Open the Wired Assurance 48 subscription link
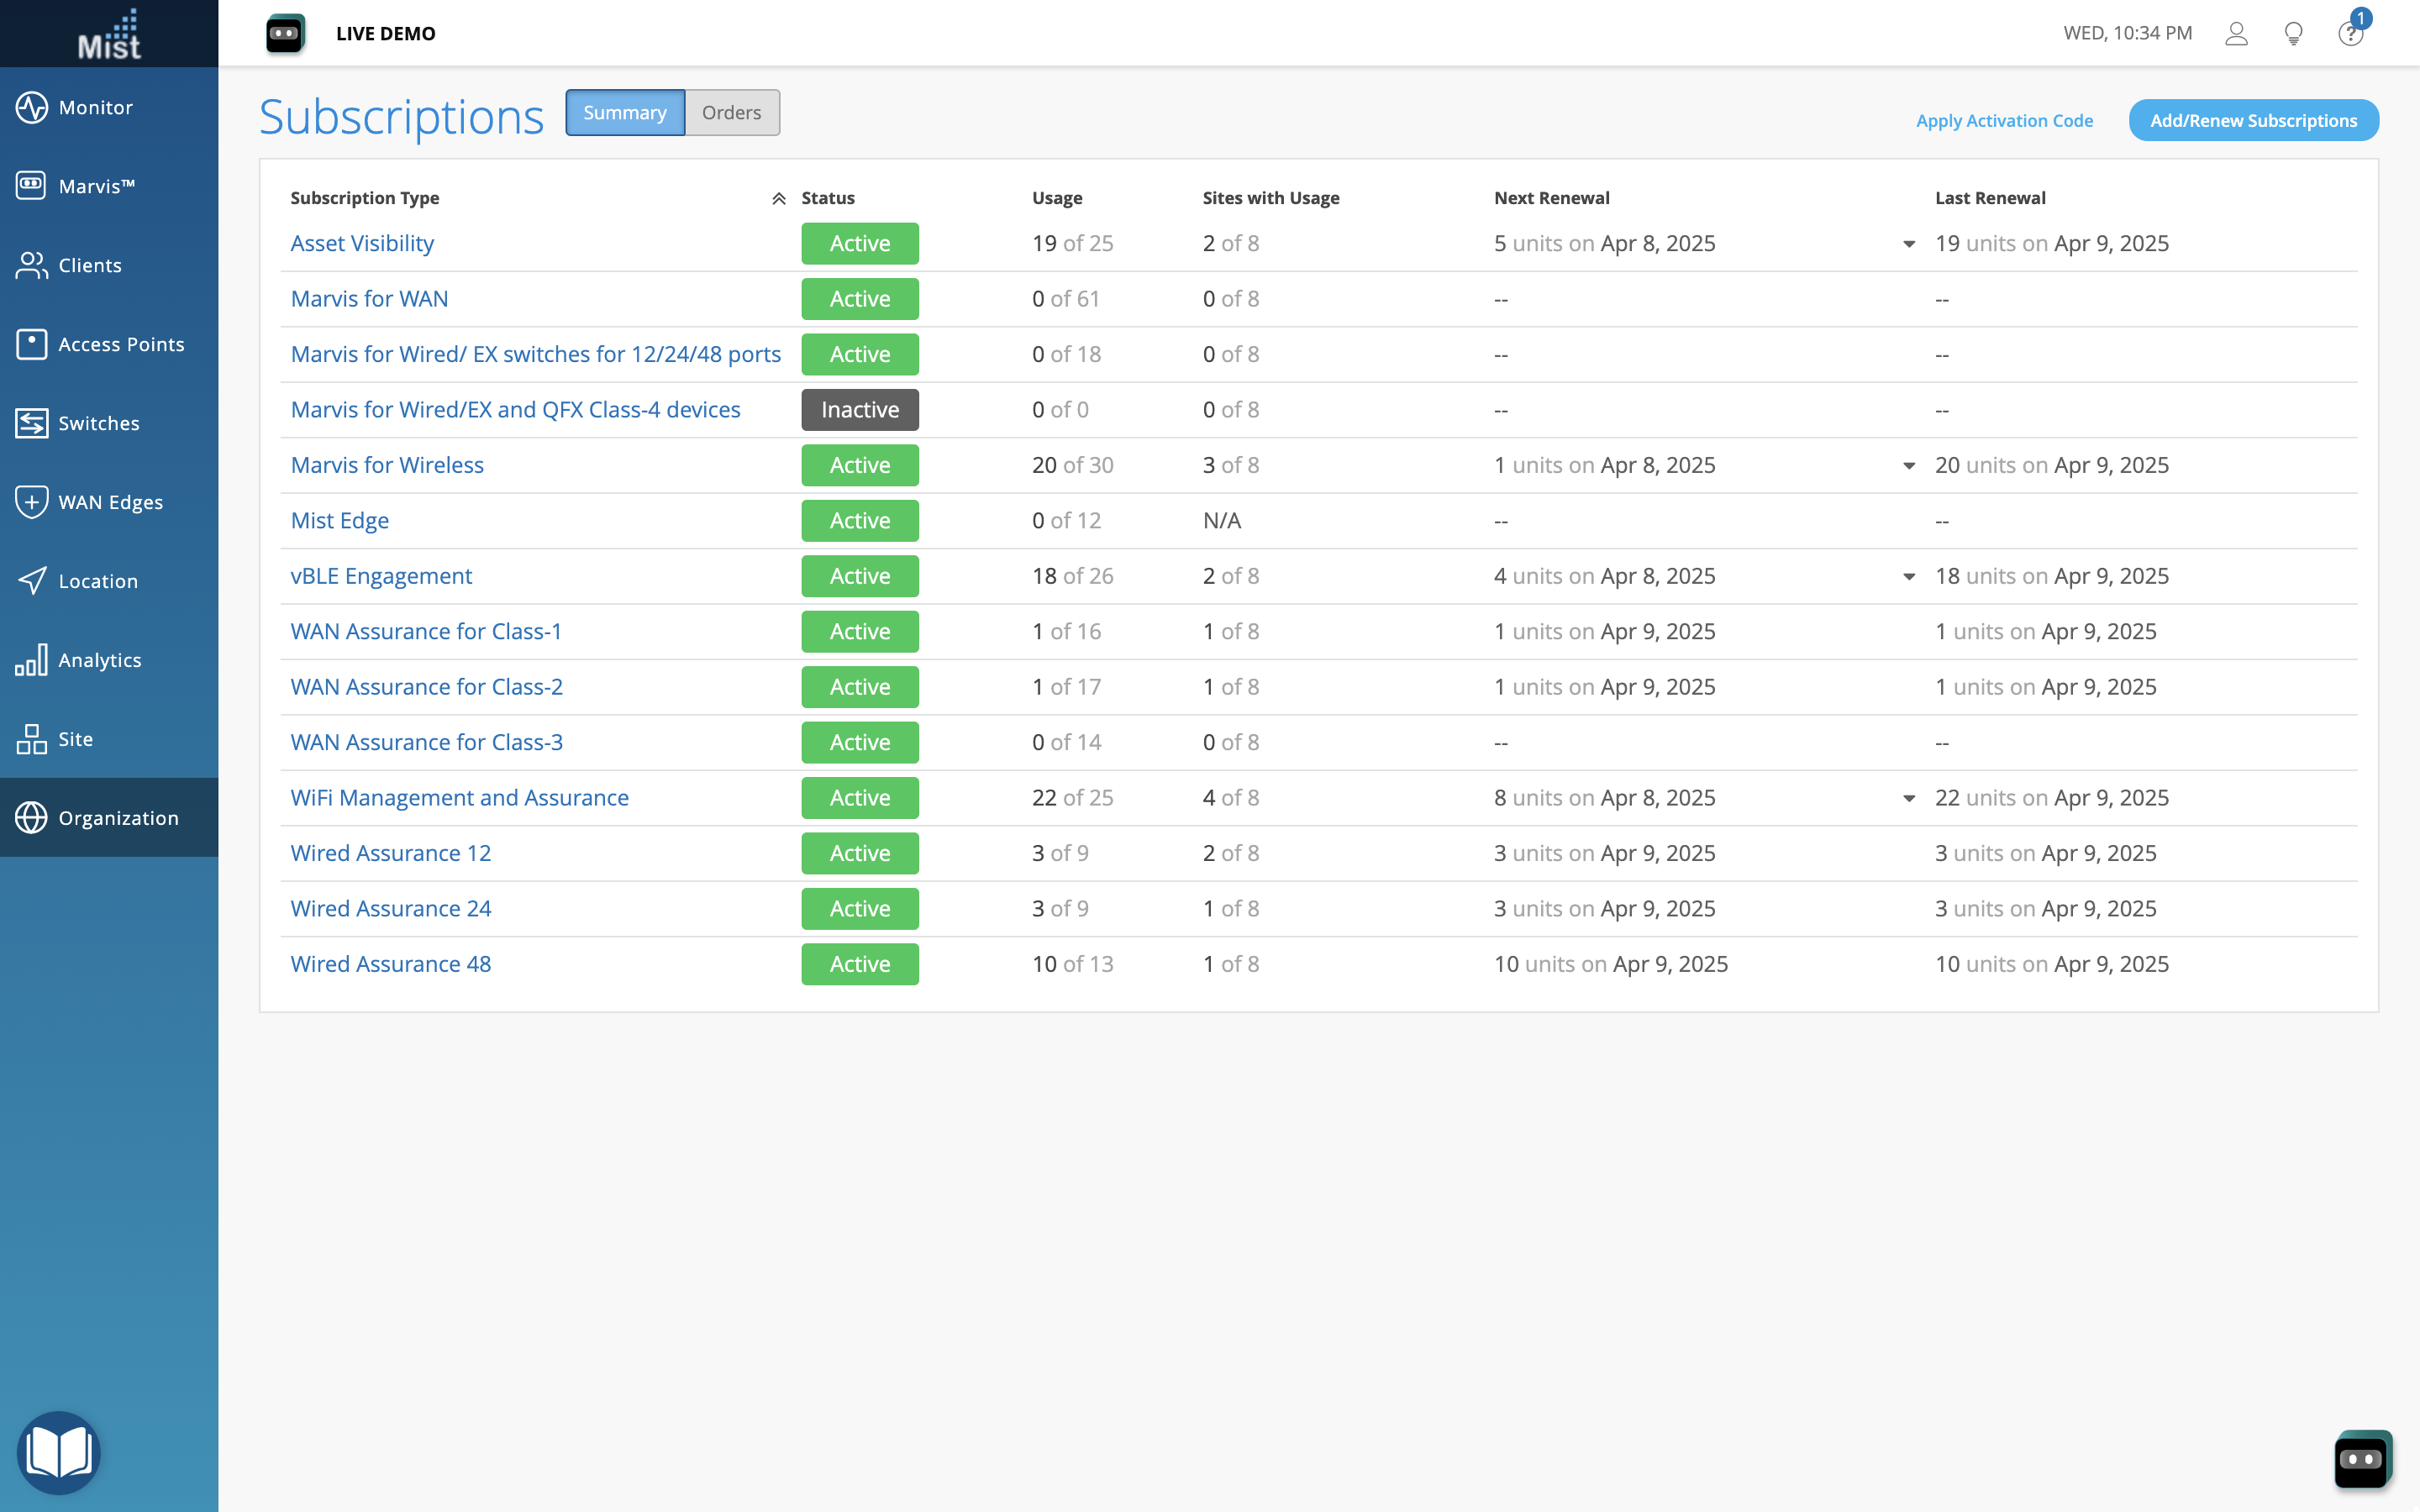The width and height of the screenshot is (2420, 1512). click(390, 964)
